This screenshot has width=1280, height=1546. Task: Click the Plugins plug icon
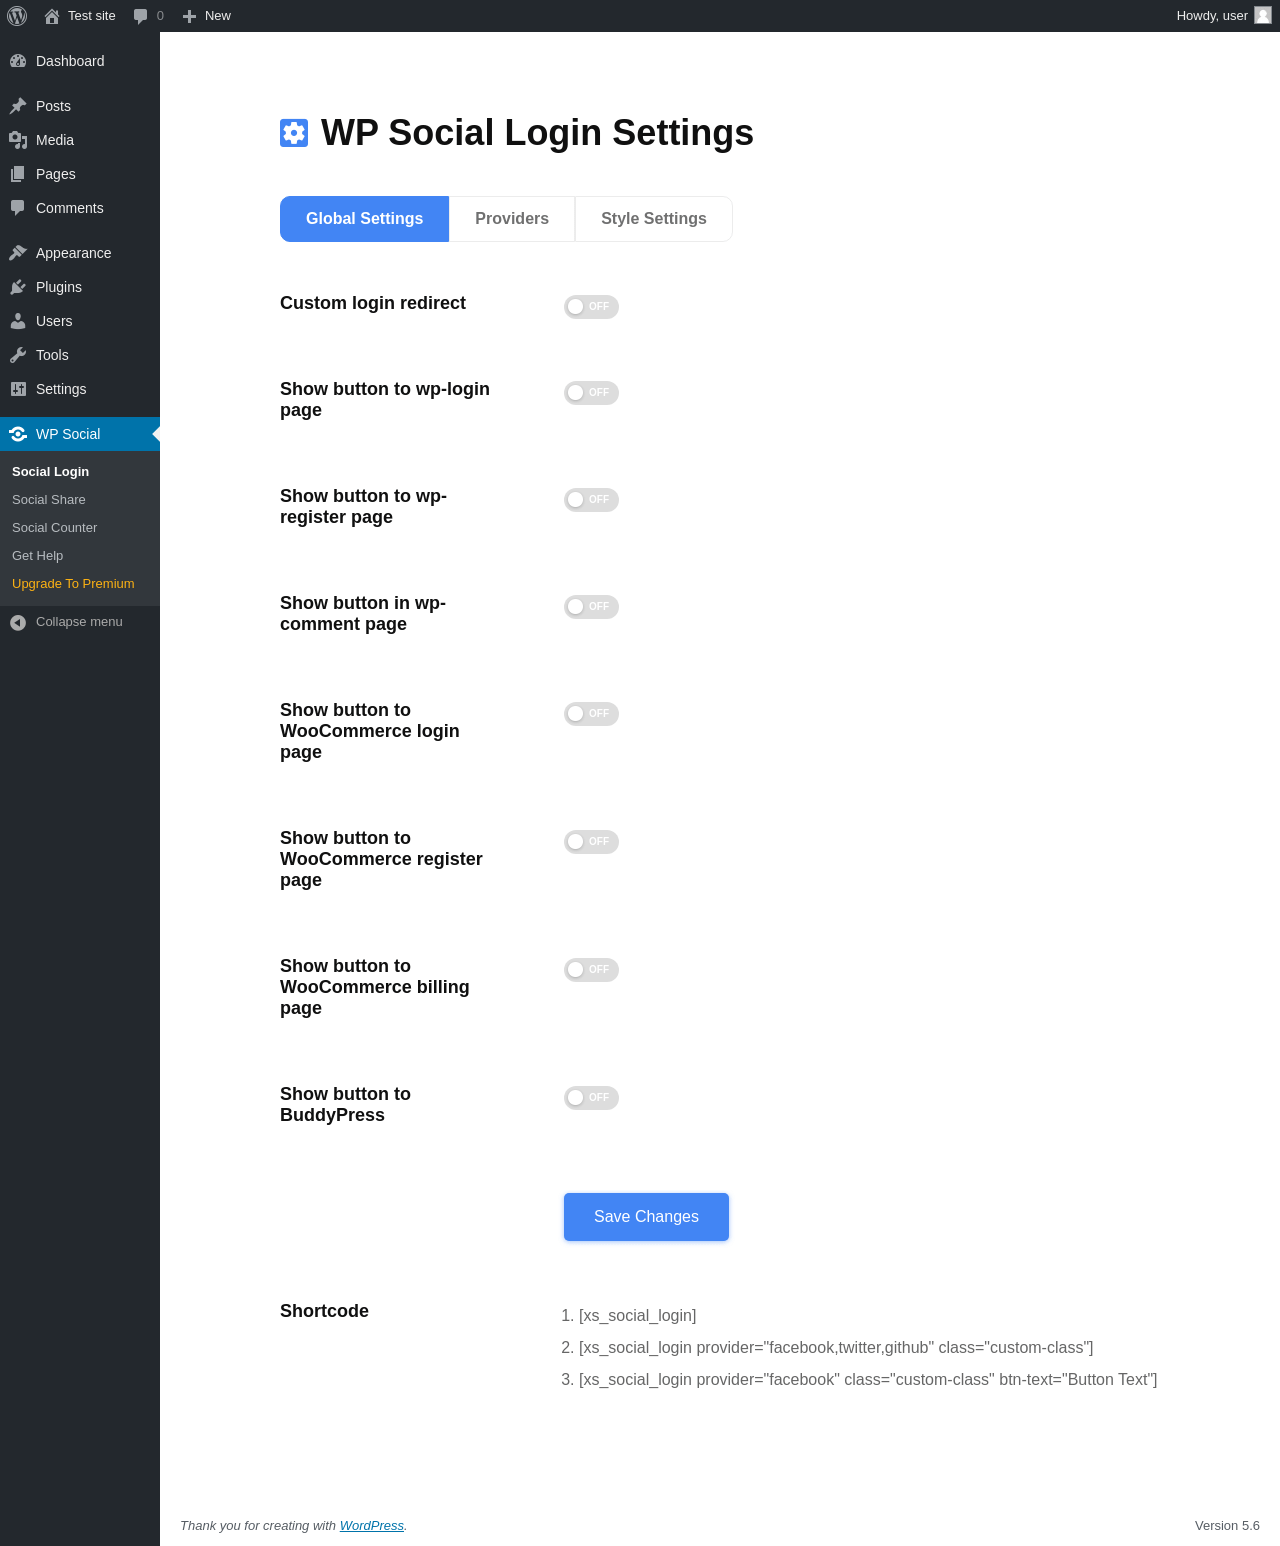(x=18, y=287)
